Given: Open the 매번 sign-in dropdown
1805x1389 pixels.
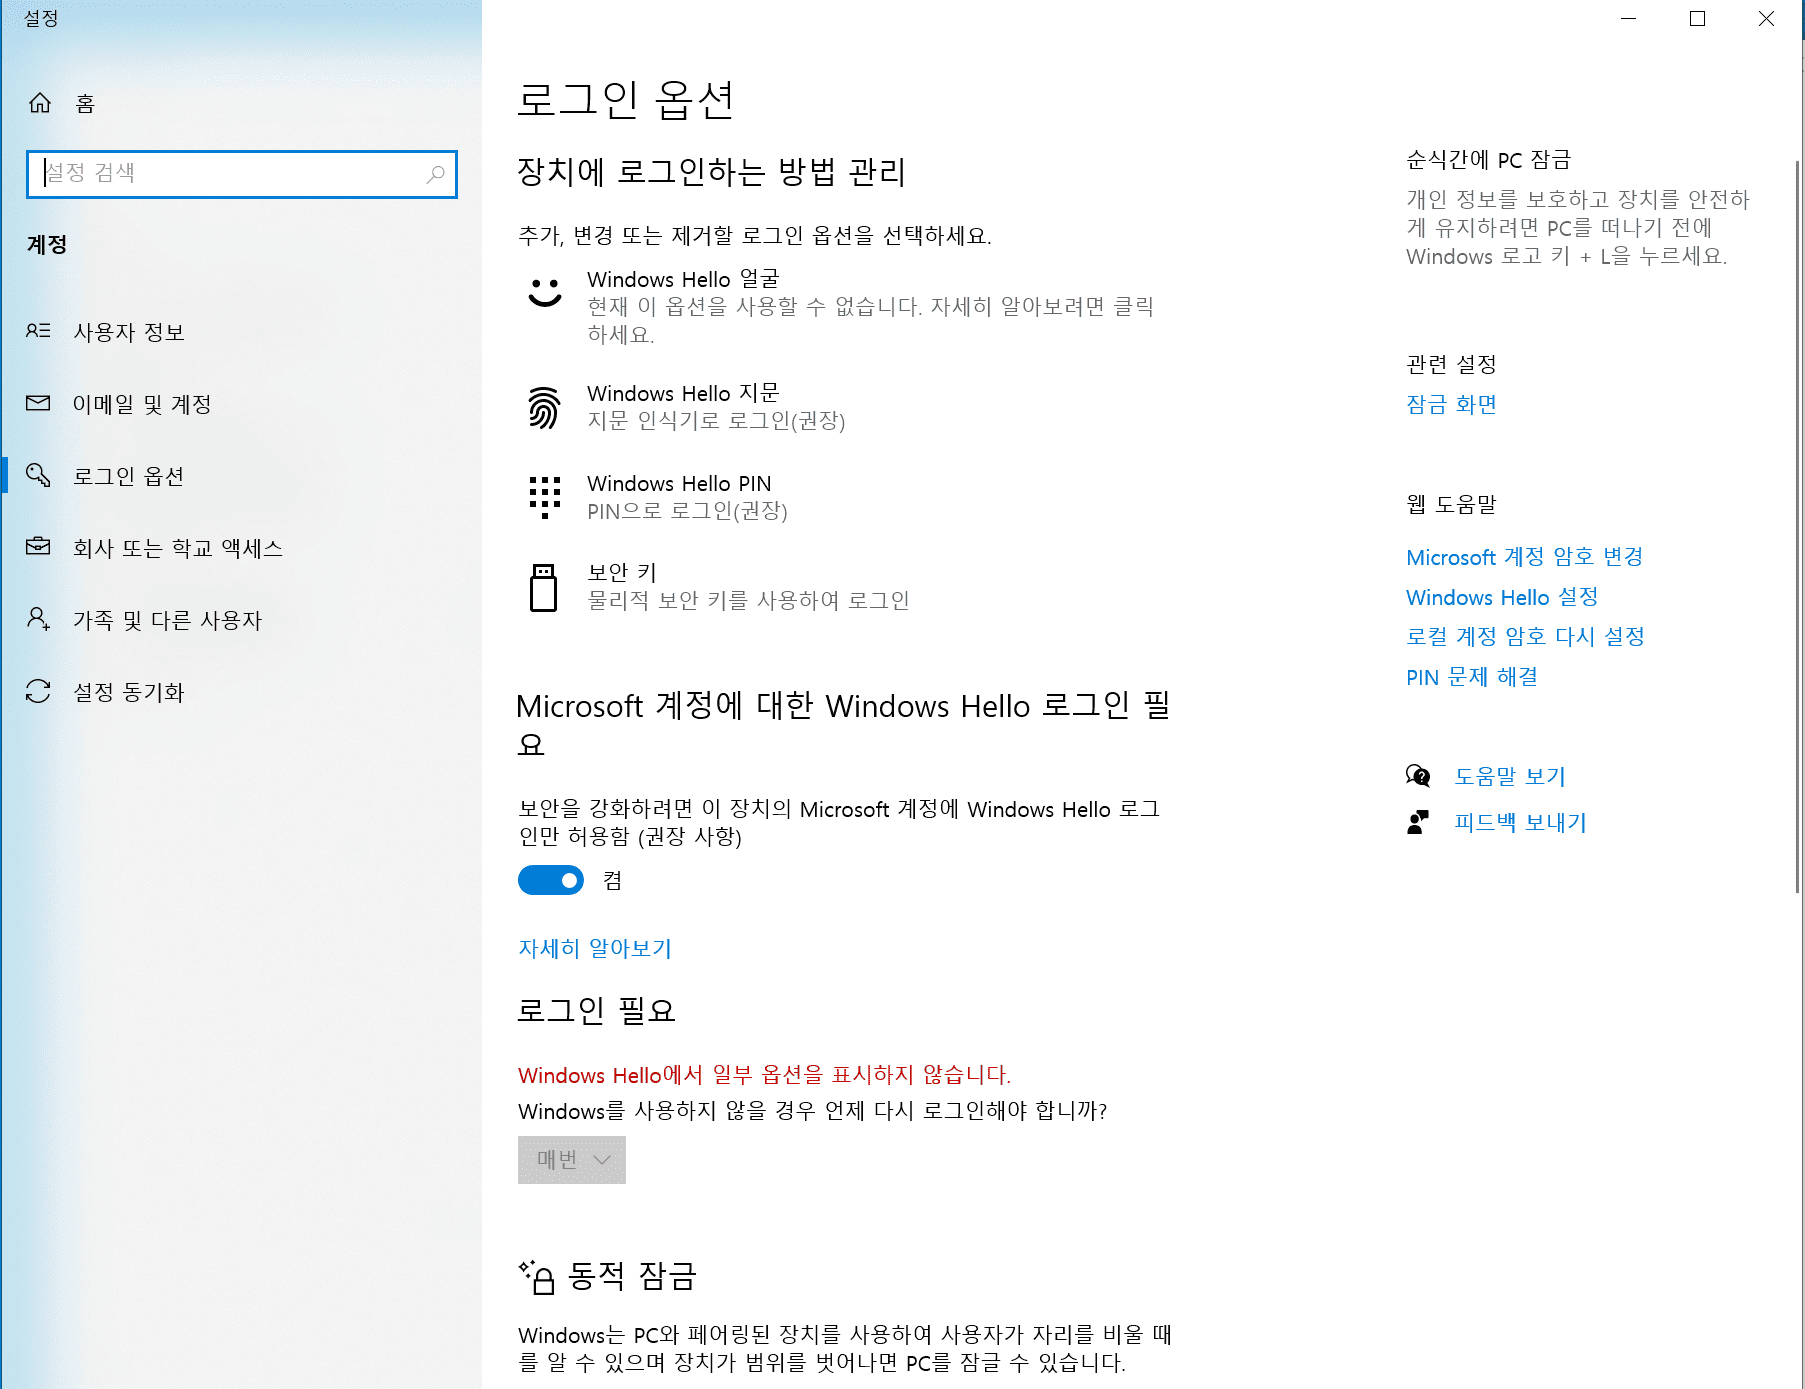Looking at the screenshot, I should pyautogui.click(x=572, y=1160).
